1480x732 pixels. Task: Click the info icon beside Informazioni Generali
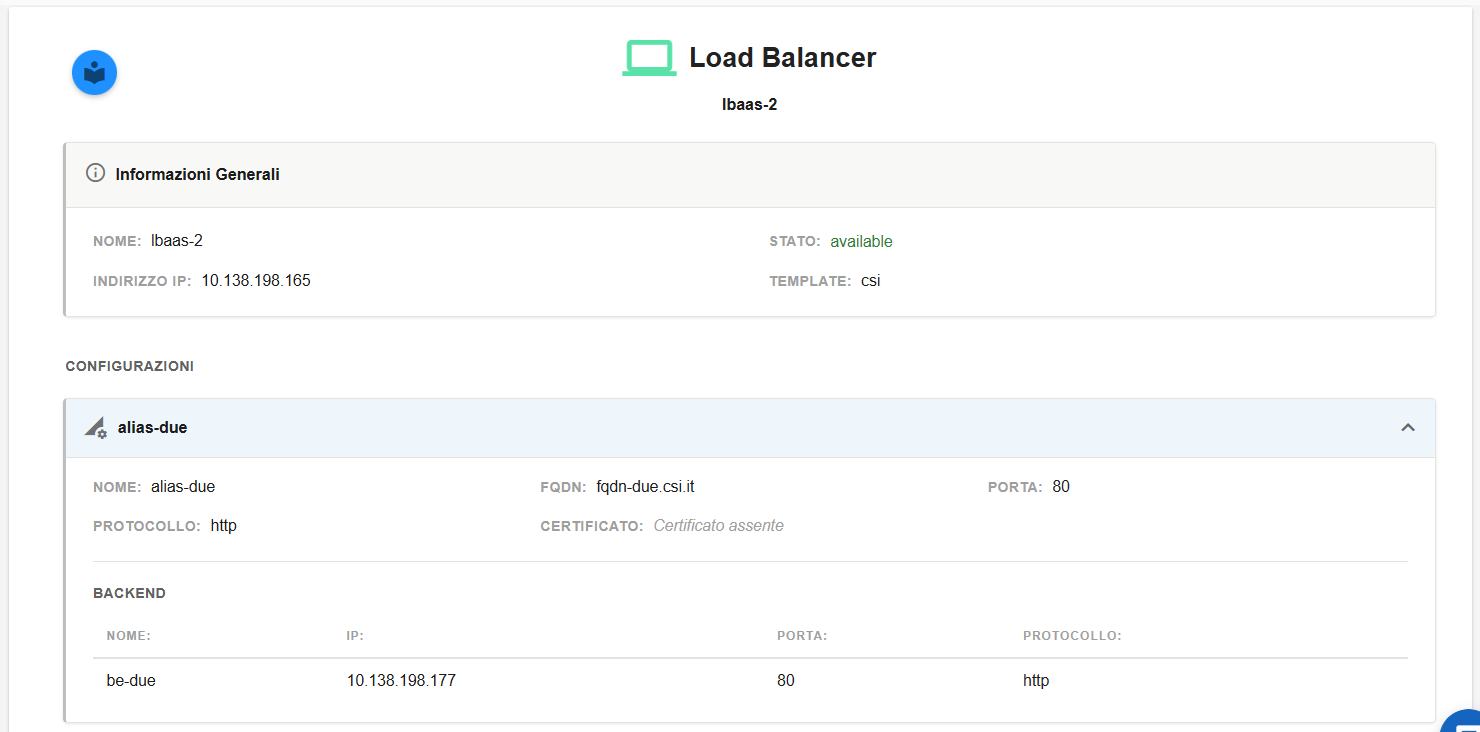coord(95,173)
